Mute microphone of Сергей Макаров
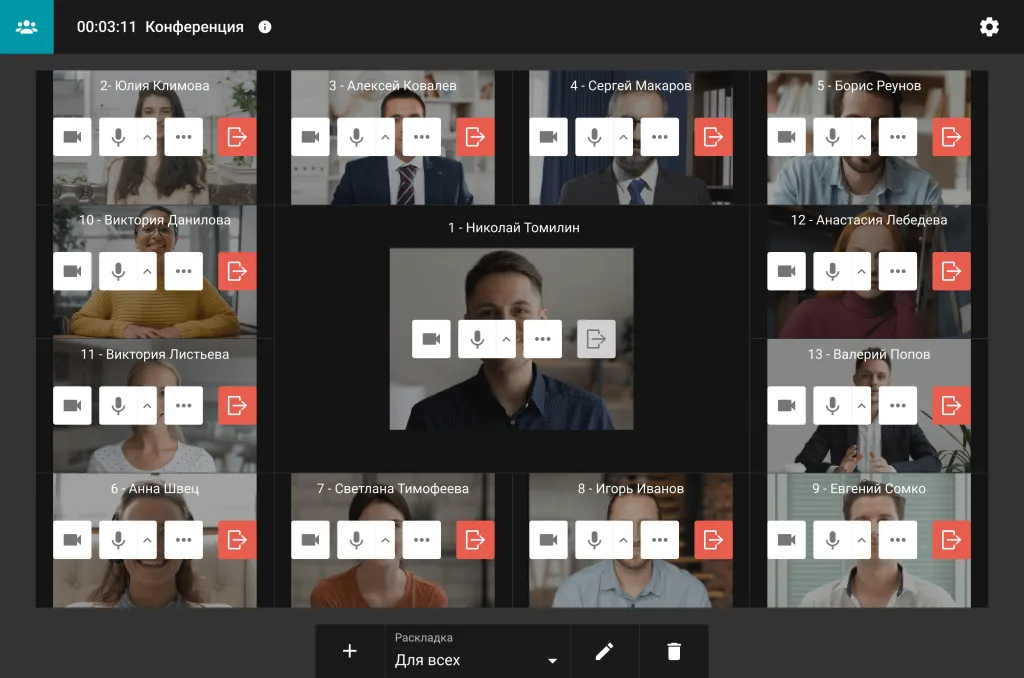 [594, 137]
